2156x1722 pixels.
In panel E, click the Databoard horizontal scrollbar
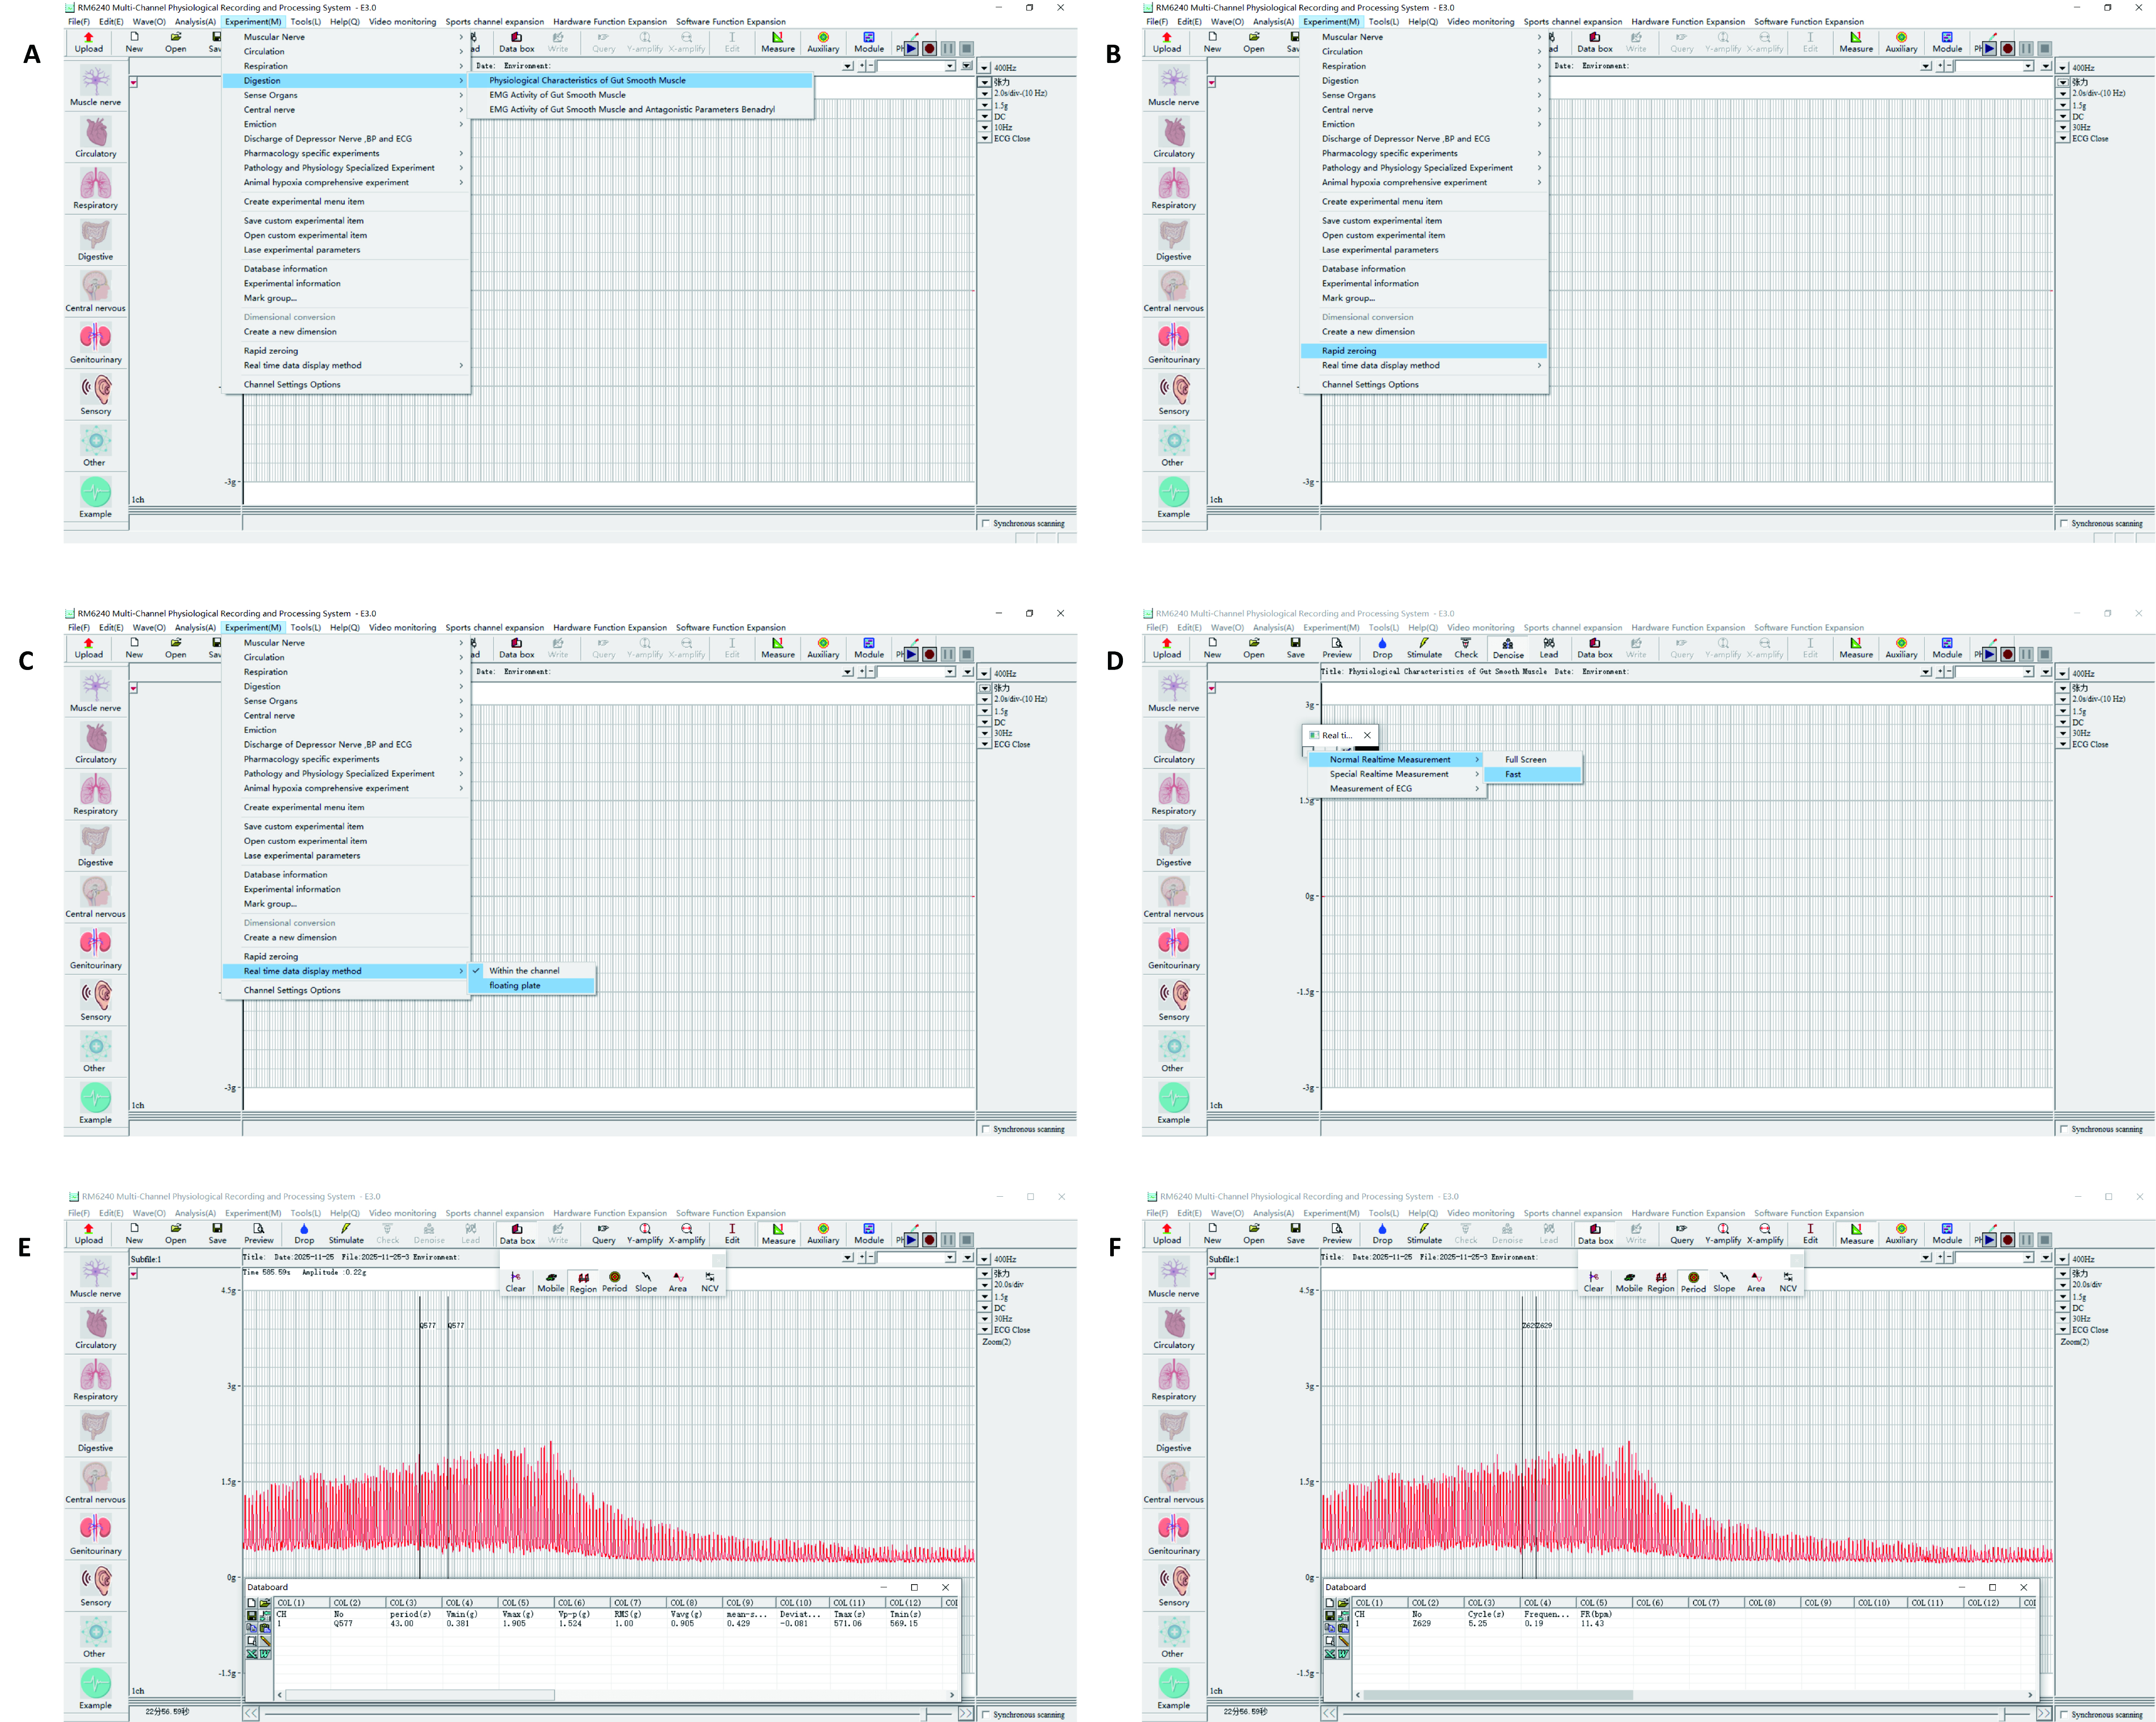coord(615,1695)
